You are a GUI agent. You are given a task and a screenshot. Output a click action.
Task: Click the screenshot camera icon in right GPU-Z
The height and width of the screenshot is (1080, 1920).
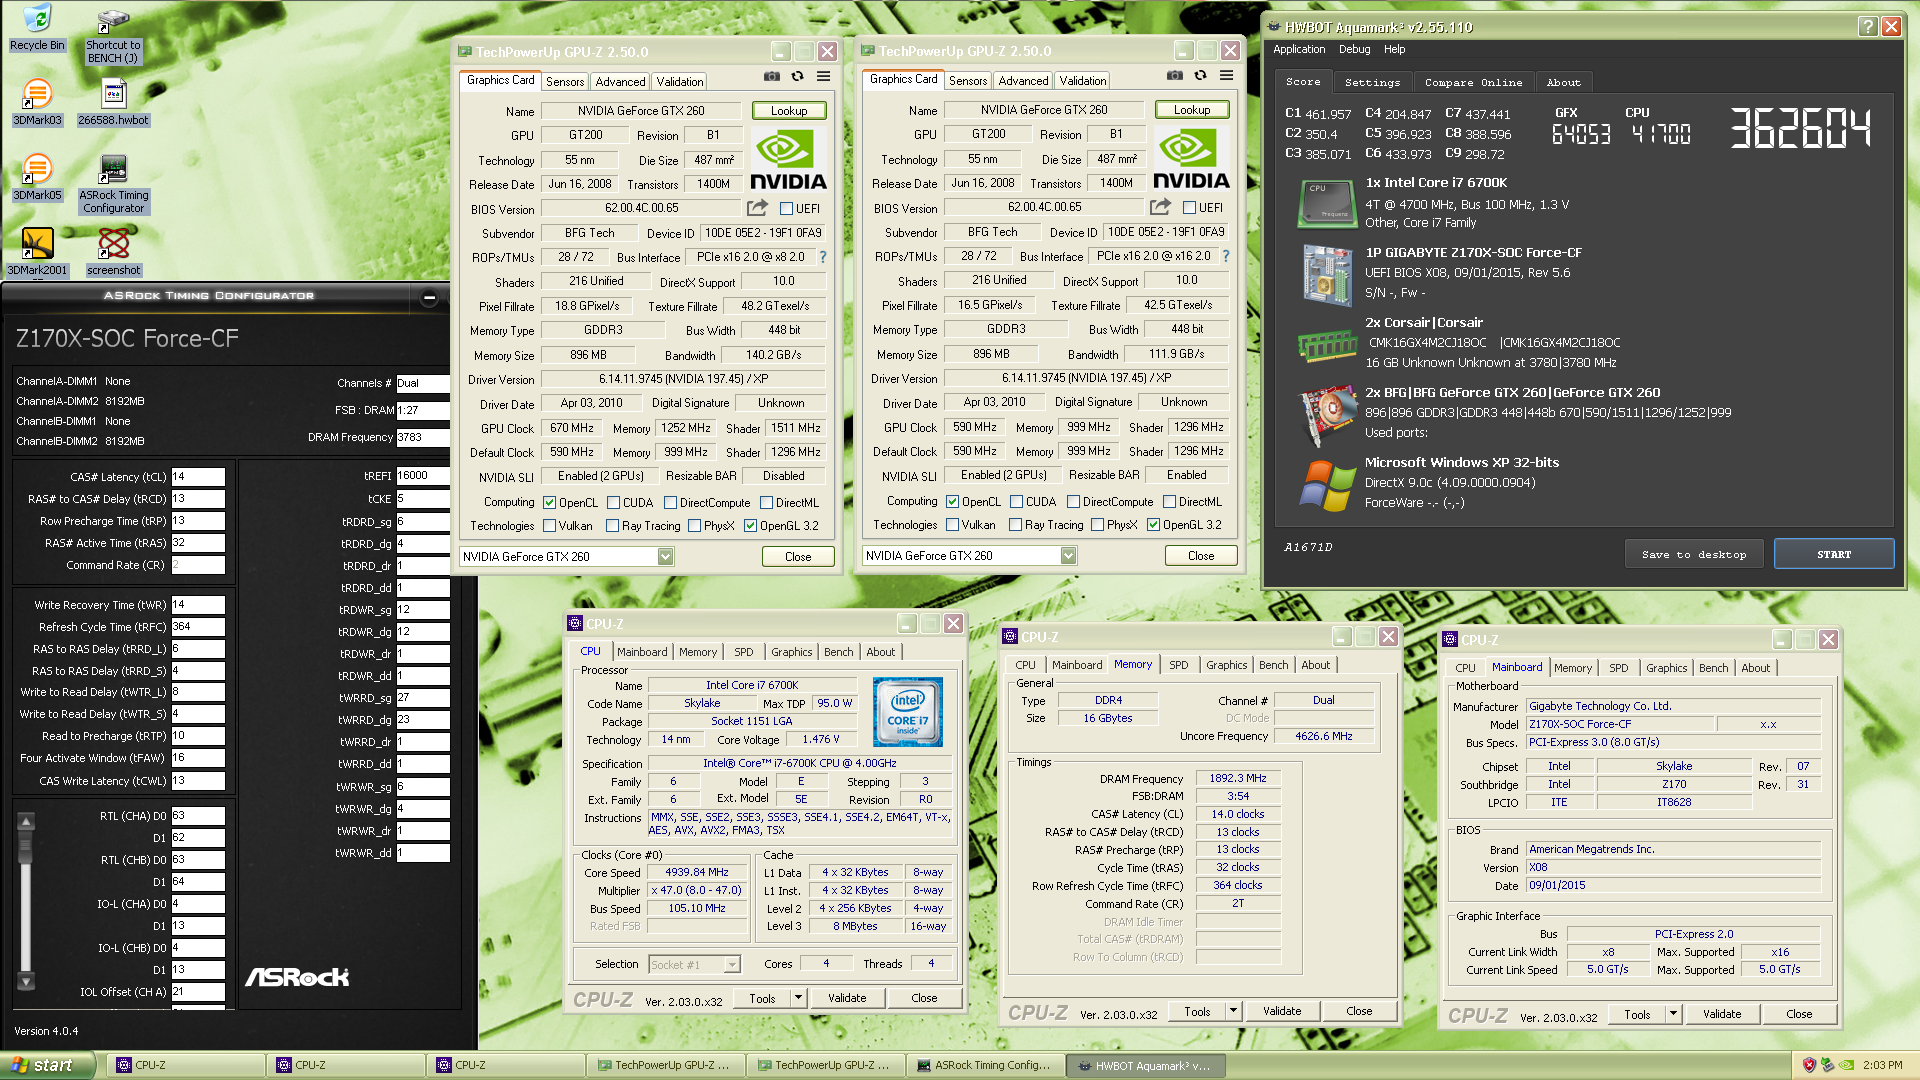(x=1175, y=75)
